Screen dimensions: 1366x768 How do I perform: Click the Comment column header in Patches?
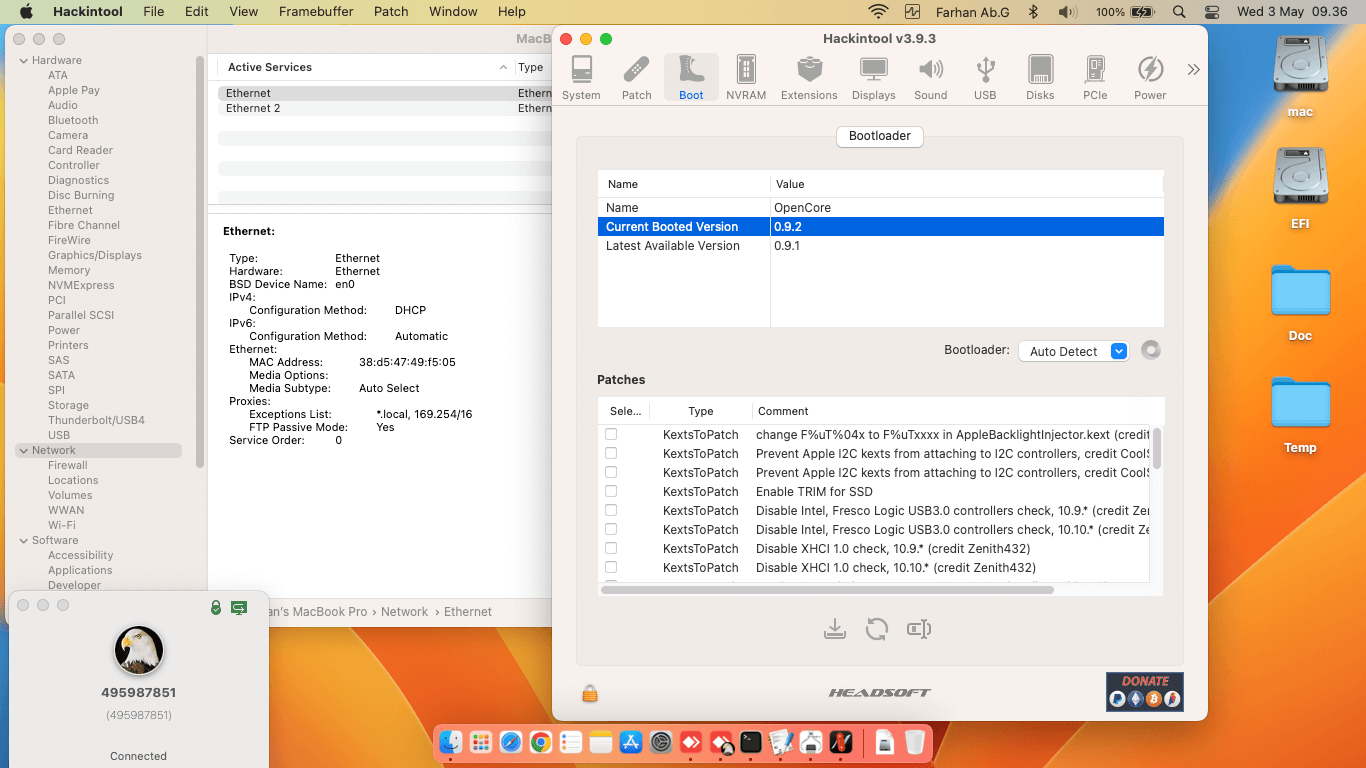(x=957, y=411)
